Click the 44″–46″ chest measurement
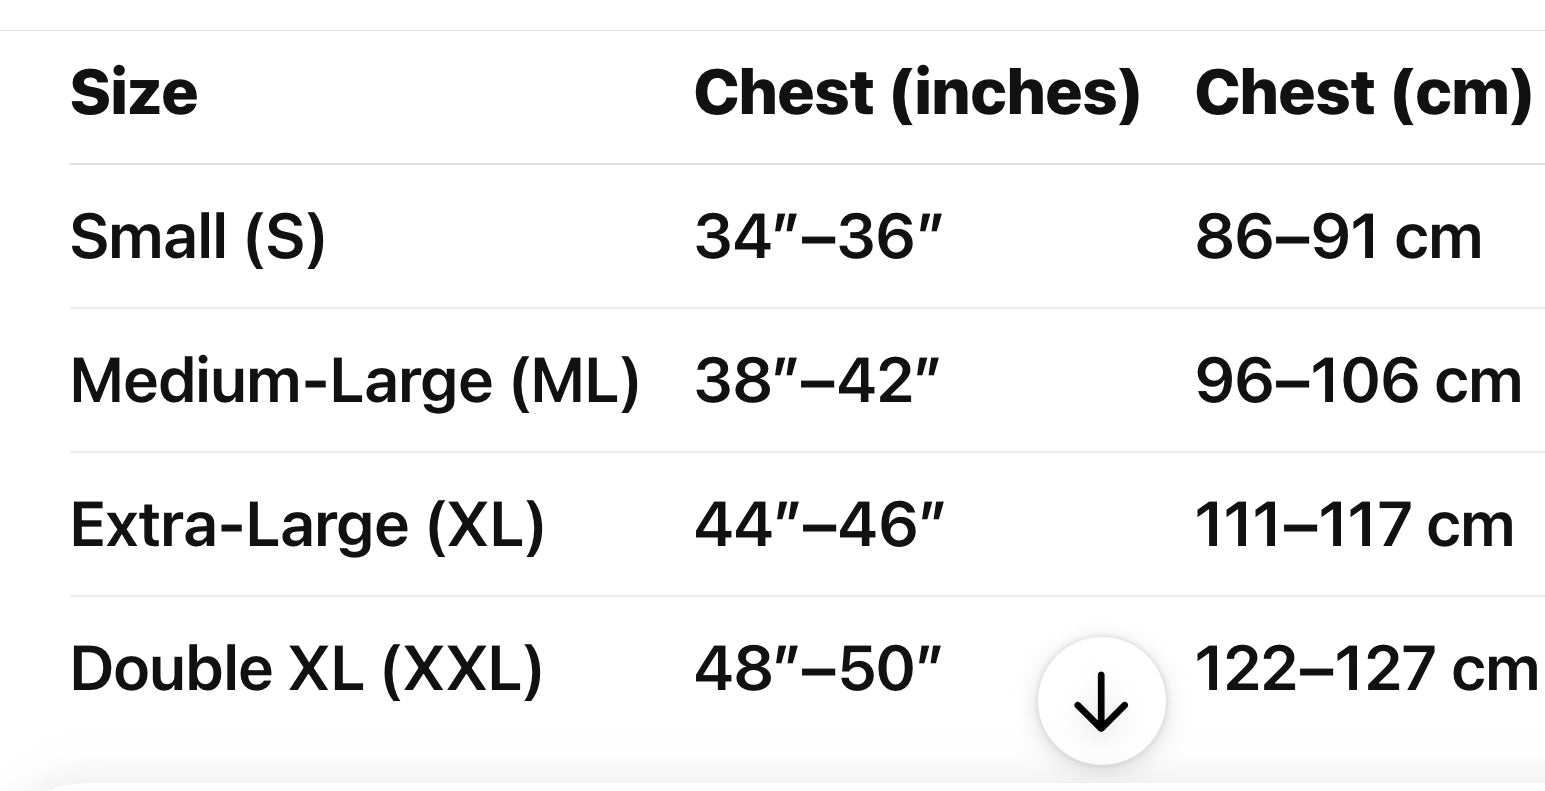The image size is (1545, 791). tap(819, 526)
